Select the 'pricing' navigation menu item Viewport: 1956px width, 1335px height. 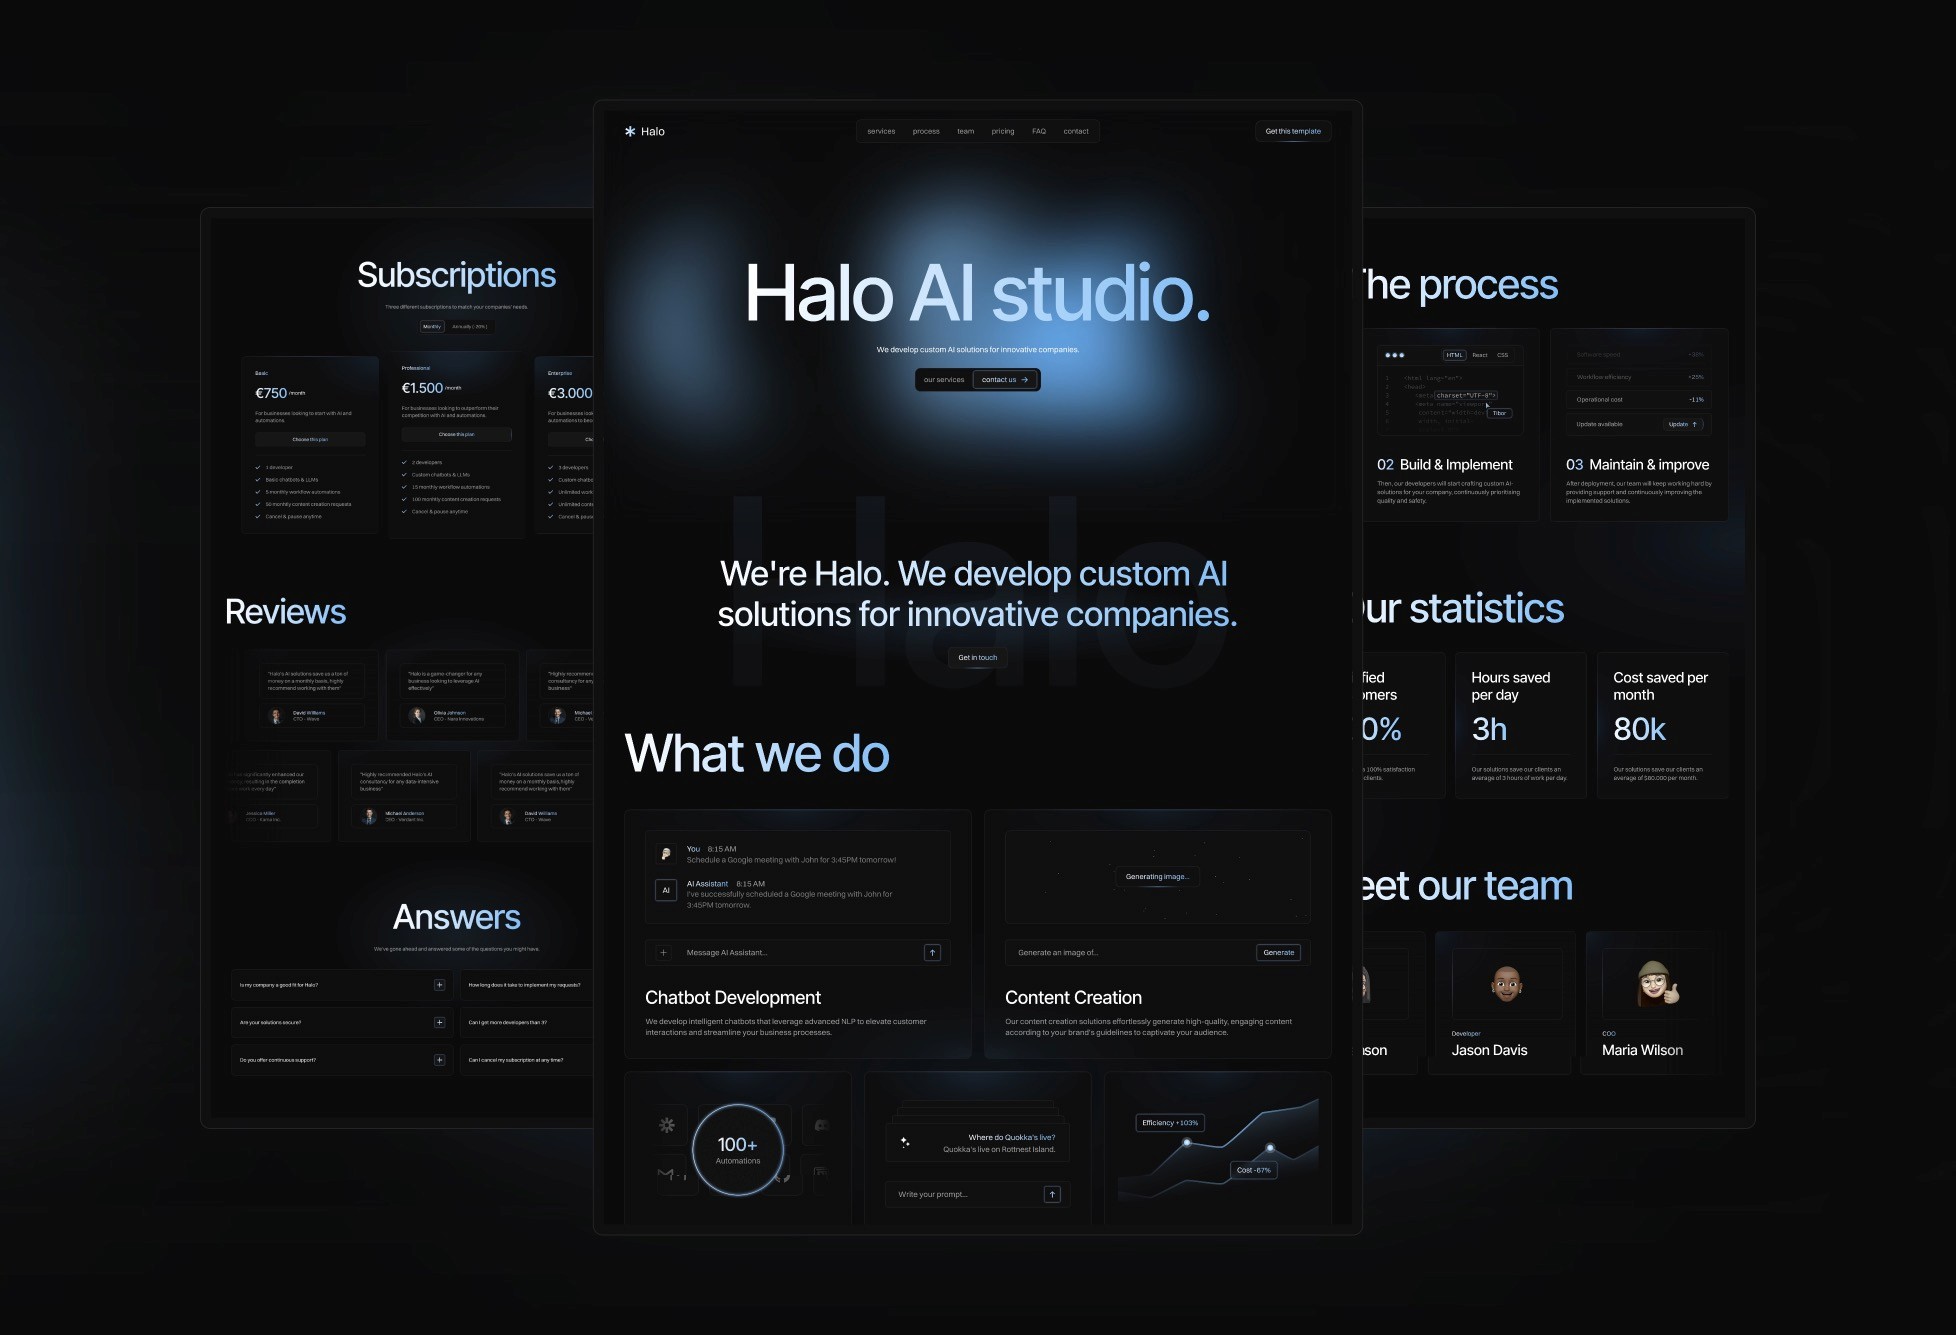point(1002,131)
